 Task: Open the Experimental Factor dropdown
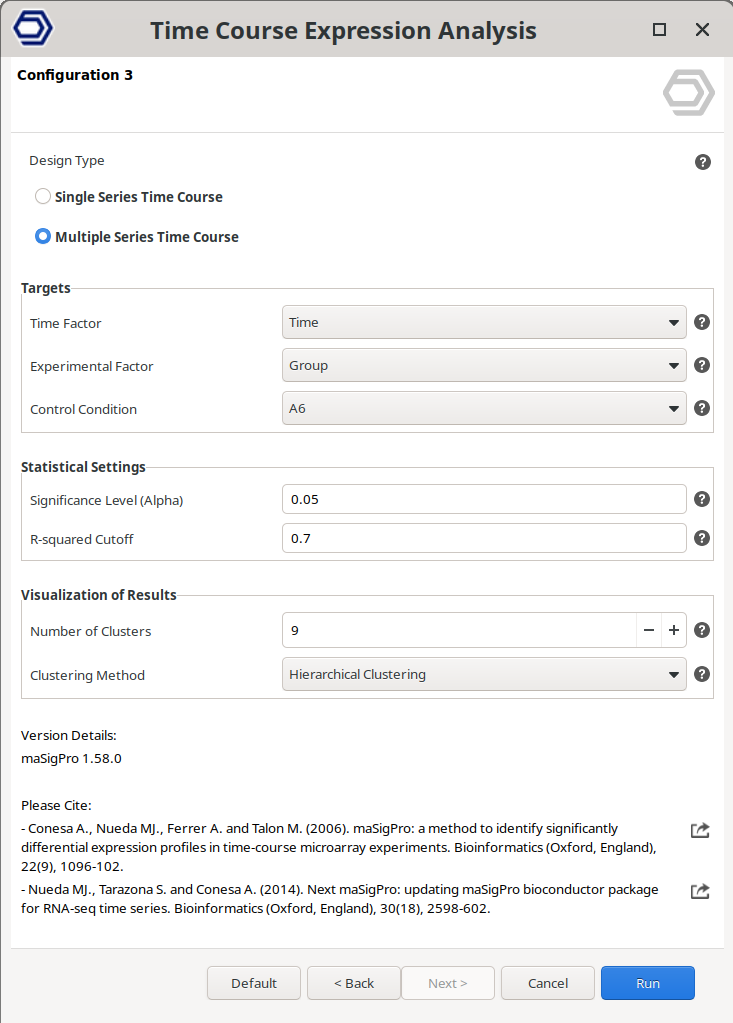point(484,365)
